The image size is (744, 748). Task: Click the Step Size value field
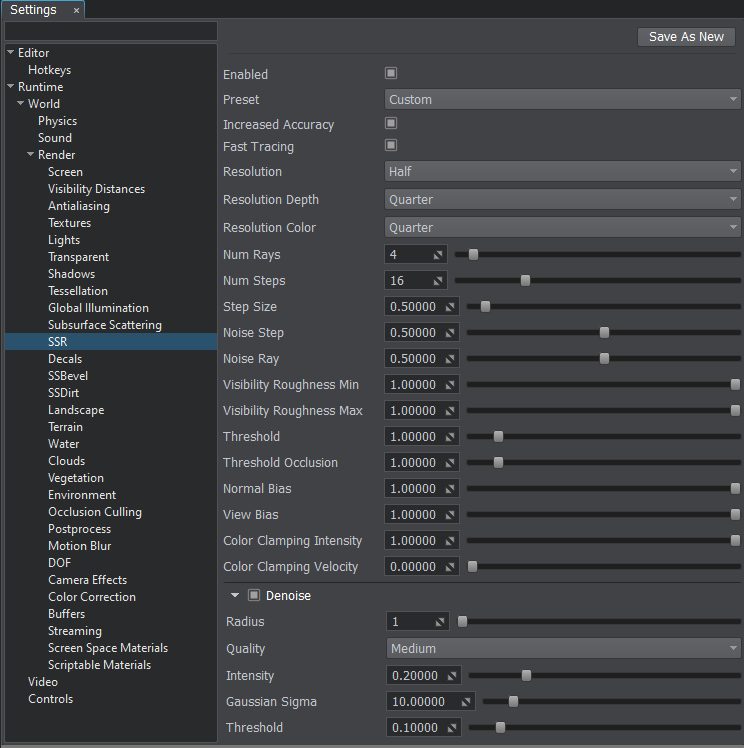tap(422, 307)
